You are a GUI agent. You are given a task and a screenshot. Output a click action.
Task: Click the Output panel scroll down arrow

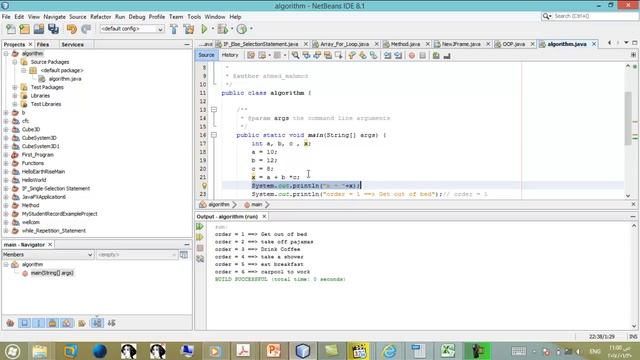[x=634, y=326]
